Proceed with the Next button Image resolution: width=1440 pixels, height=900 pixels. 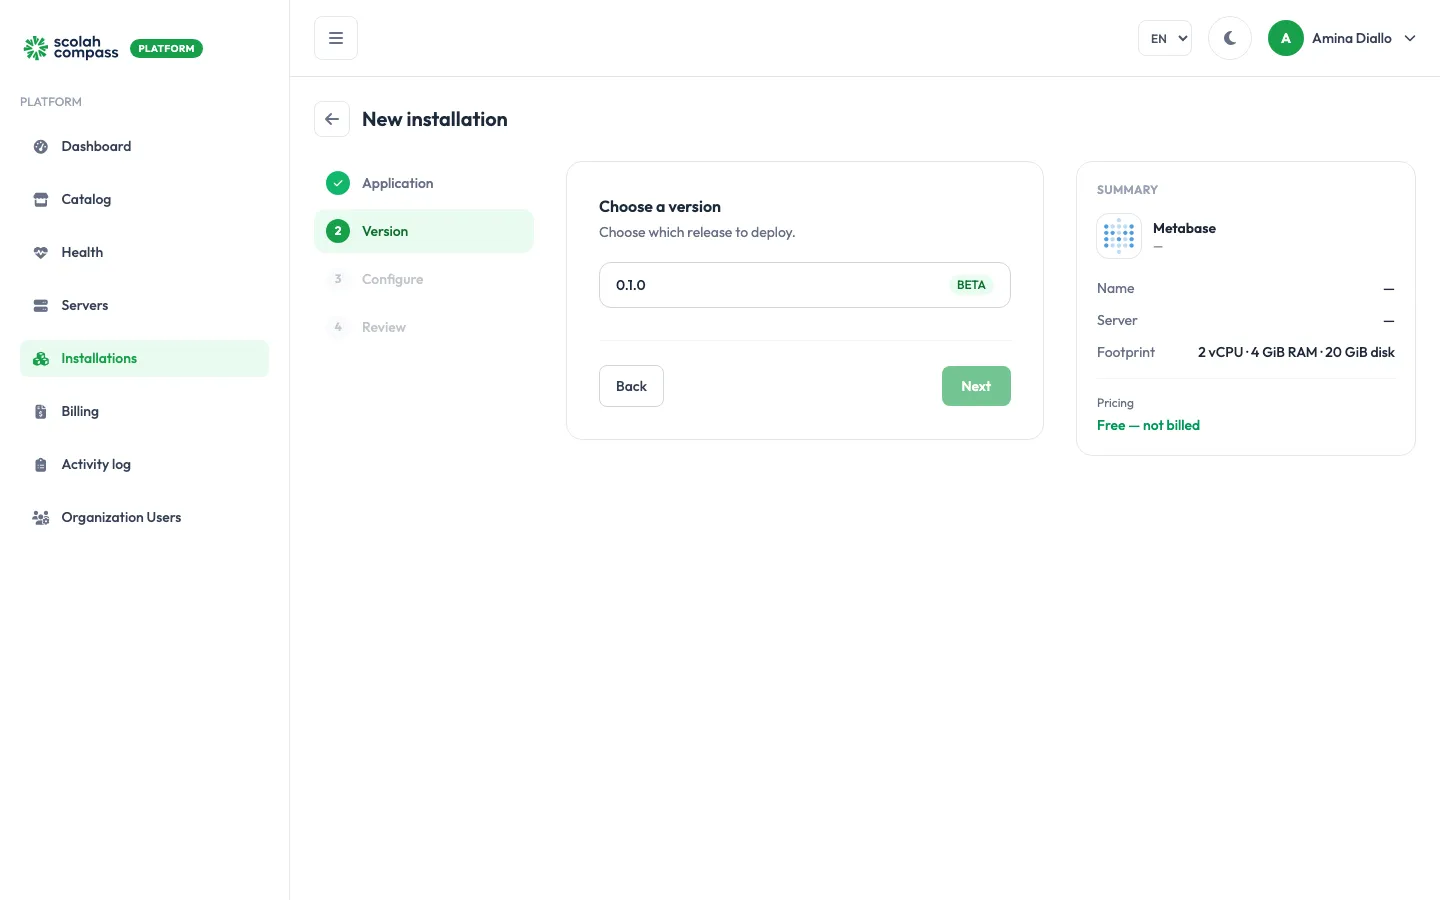[976, 386]
